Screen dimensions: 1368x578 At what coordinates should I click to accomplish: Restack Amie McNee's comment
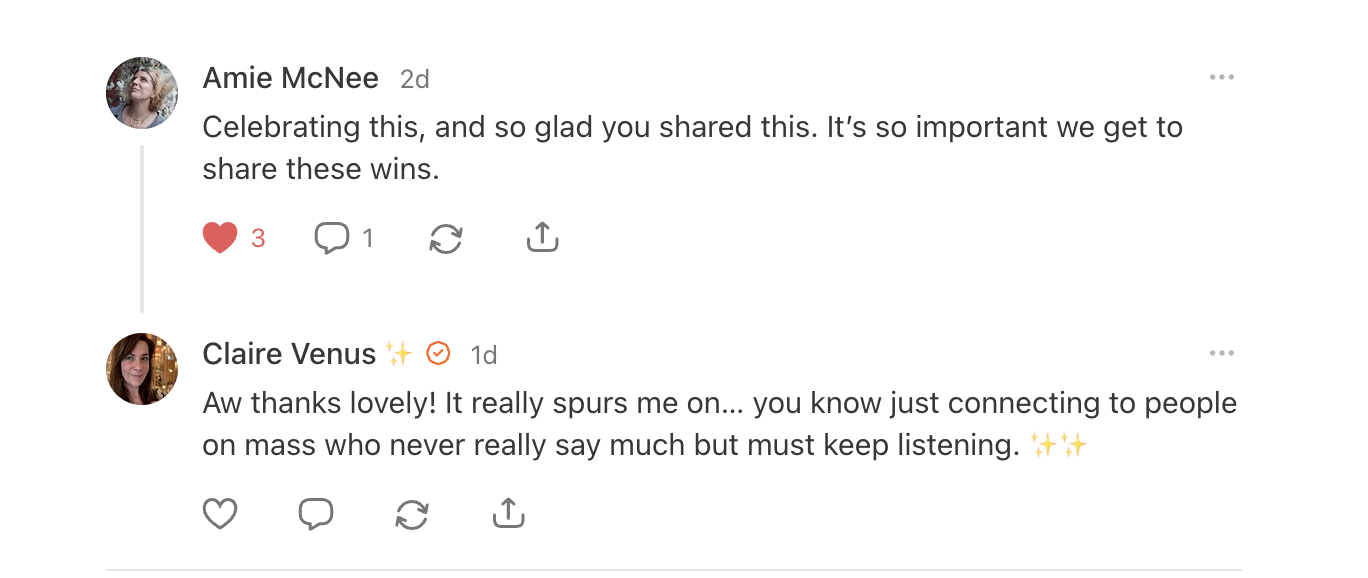445,238
